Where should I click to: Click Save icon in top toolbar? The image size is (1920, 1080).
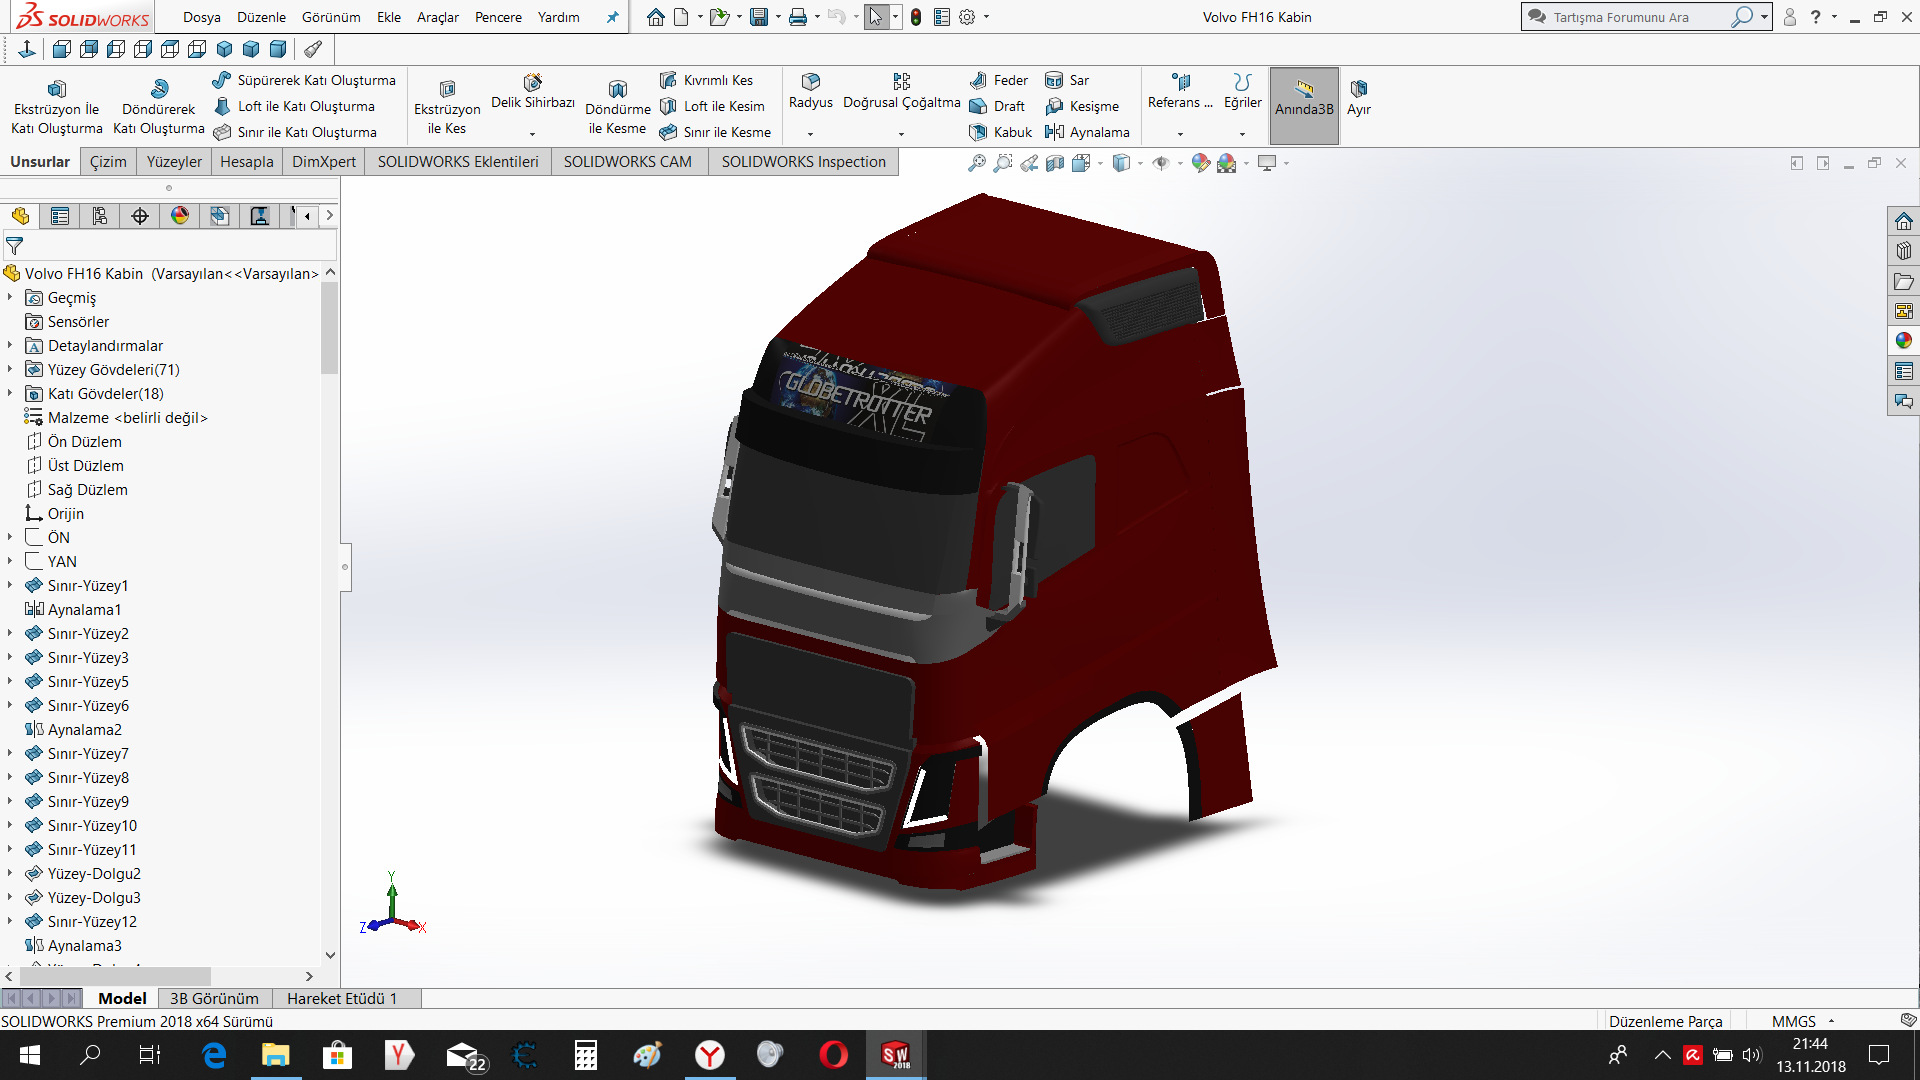click(x=759, y=17)
